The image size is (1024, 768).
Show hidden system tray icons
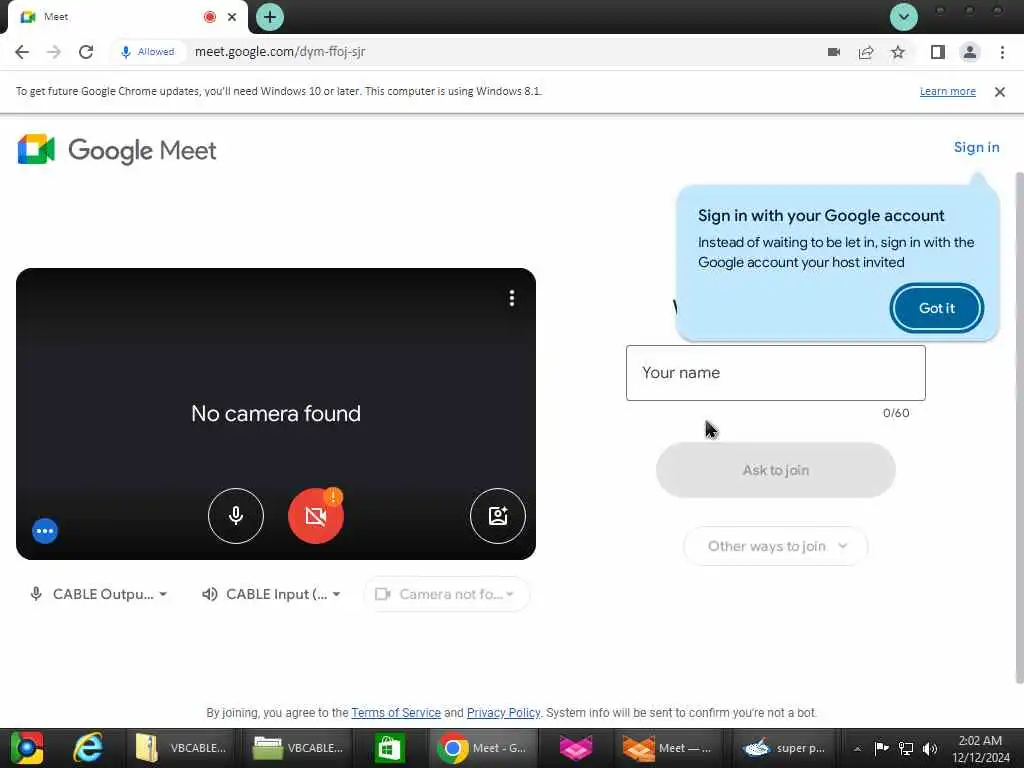click(857, 748)
